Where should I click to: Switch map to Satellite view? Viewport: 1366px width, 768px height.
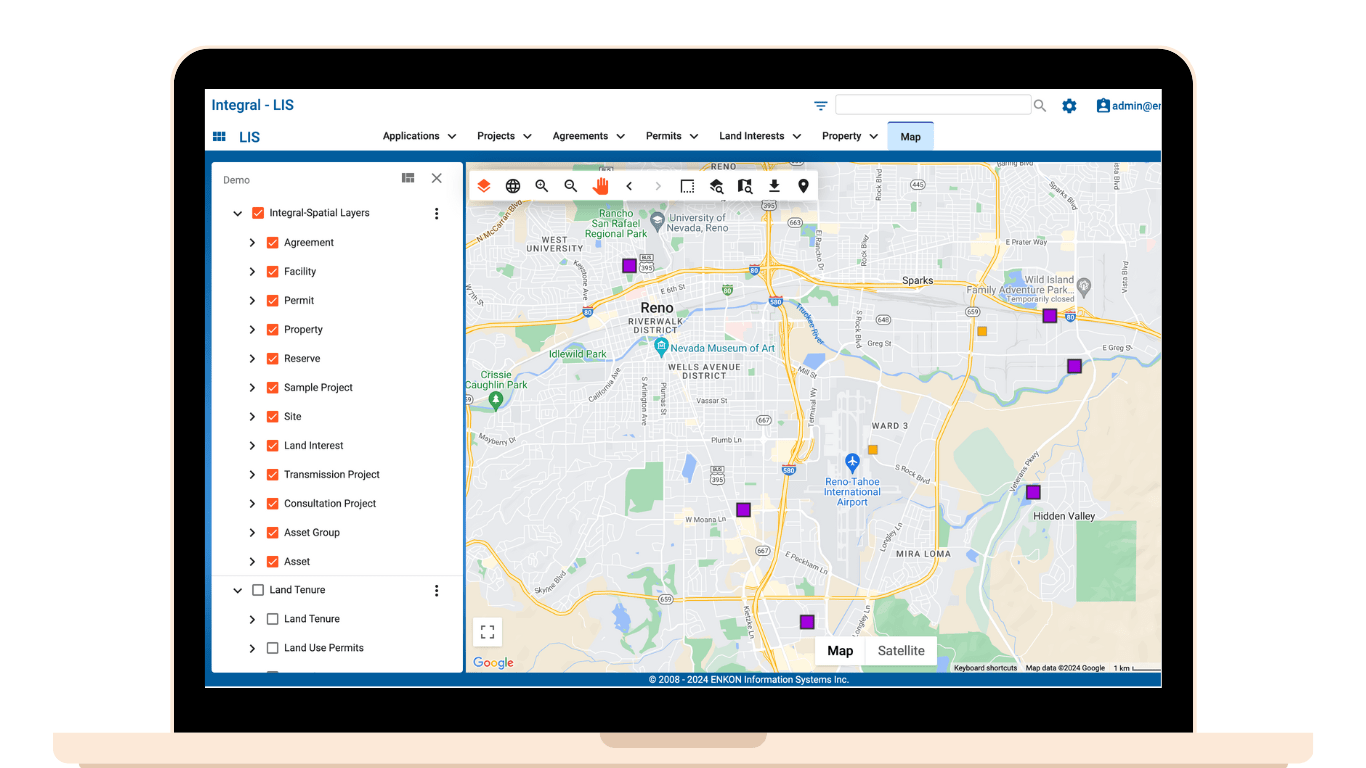[x=900, y=651]
